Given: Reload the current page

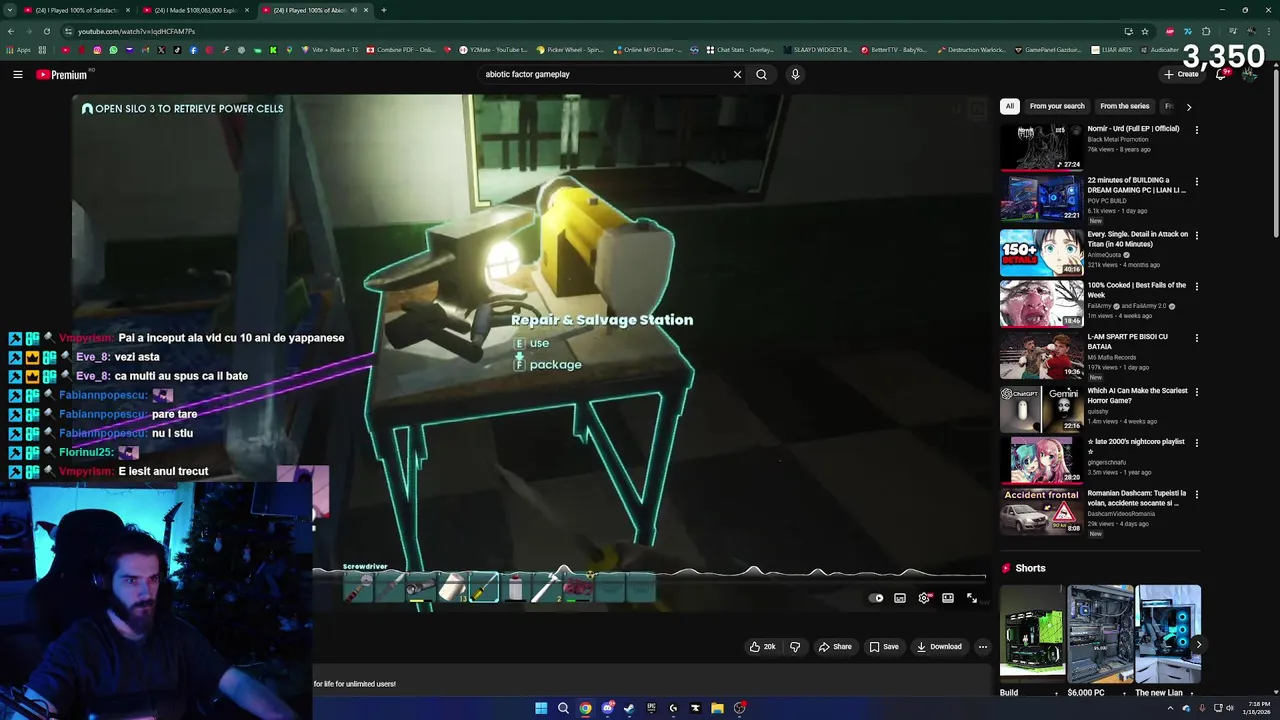Looking at the screenshot, I should (x=46, y=31).
